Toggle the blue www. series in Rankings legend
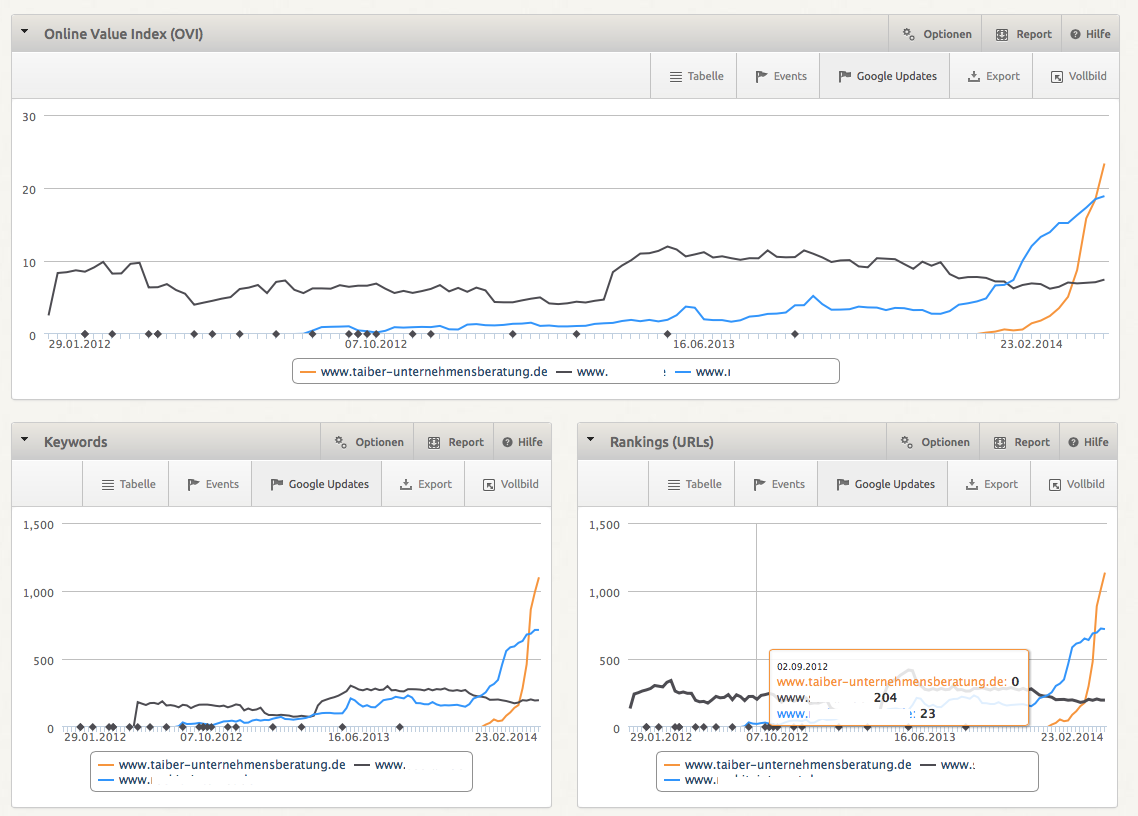Image resolution: width=1138 pixels, height=816 pixels. pos(691,780)
